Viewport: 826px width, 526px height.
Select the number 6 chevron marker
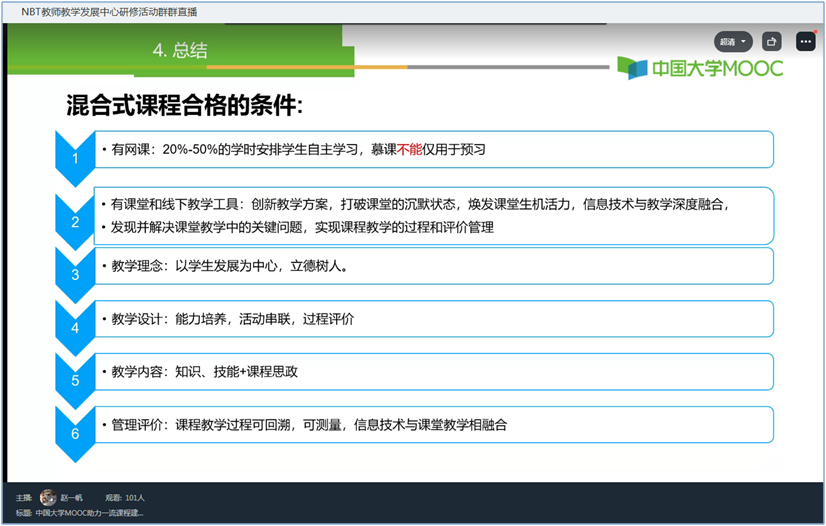[75, 432]
